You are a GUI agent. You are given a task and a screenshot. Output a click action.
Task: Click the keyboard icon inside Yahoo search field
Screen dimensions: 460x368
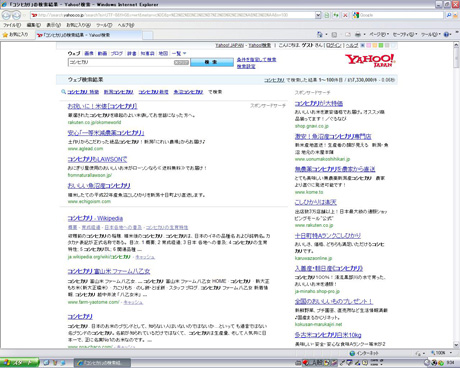(x=181, y=62)
